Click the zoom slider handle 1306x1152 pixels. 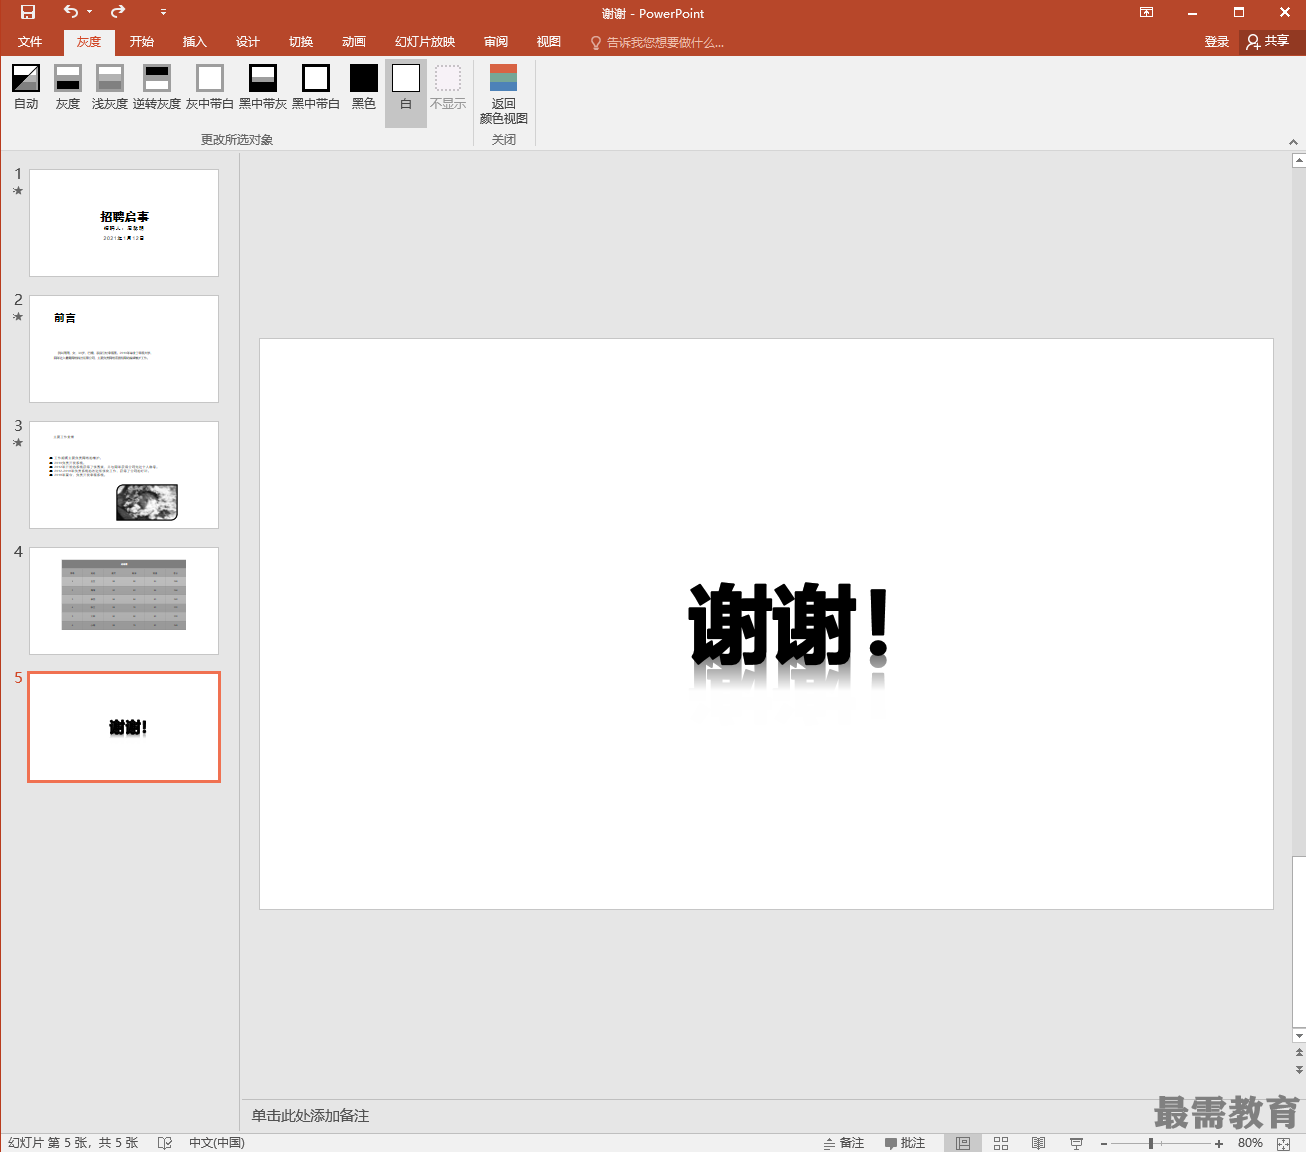click(x=1151, y=1143)
